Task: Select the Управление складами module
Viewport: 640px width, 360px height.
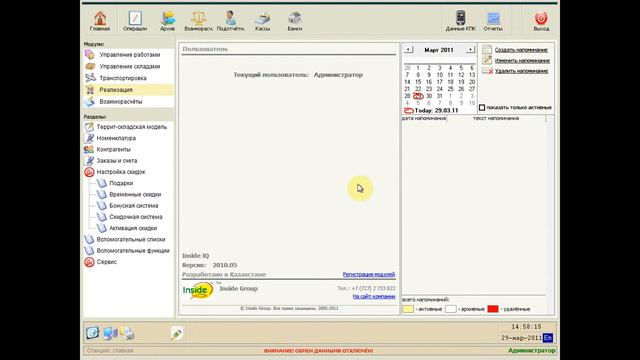Action: click(129, 66)
